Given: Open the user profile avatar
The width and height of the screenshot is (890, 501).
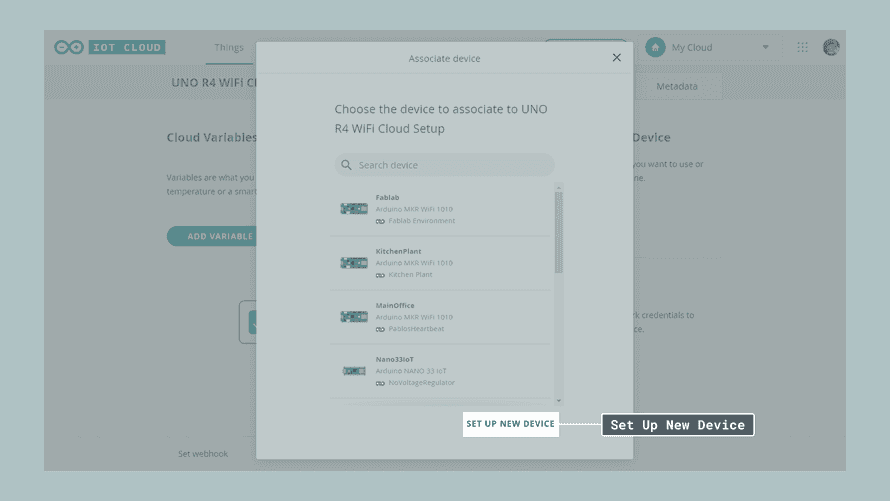Looking at the screenshot, I should coord(831,47).
